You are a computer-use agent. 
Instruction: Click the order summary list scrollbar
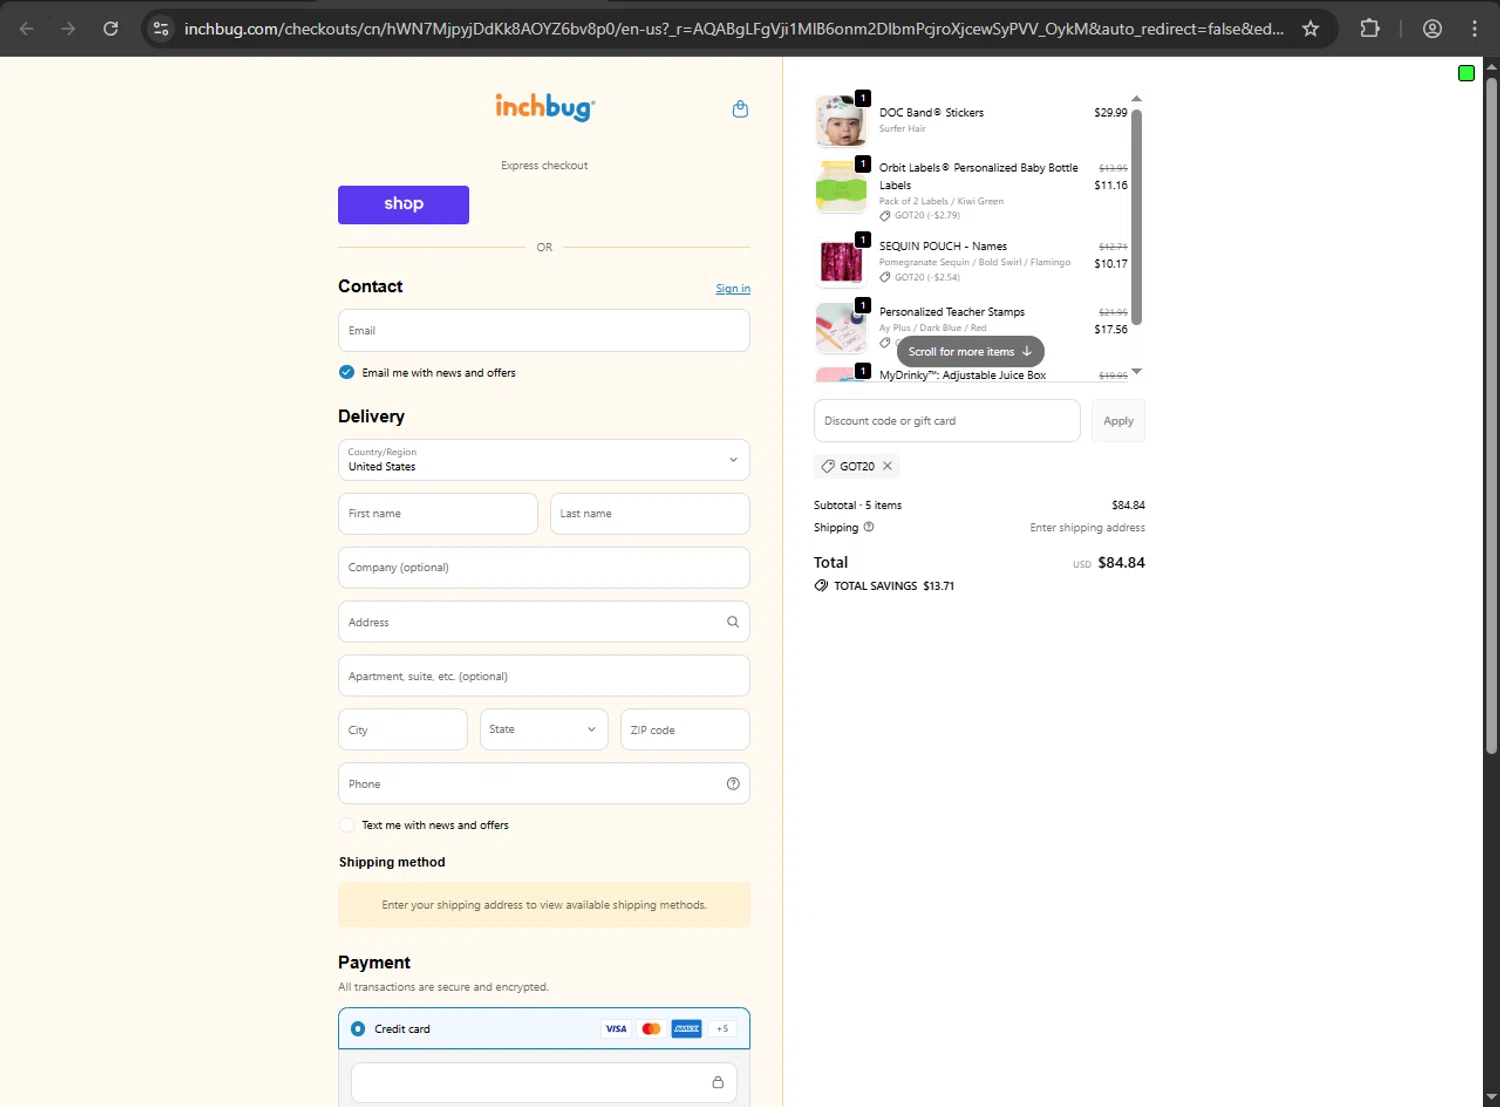(x=1136, y=217)
